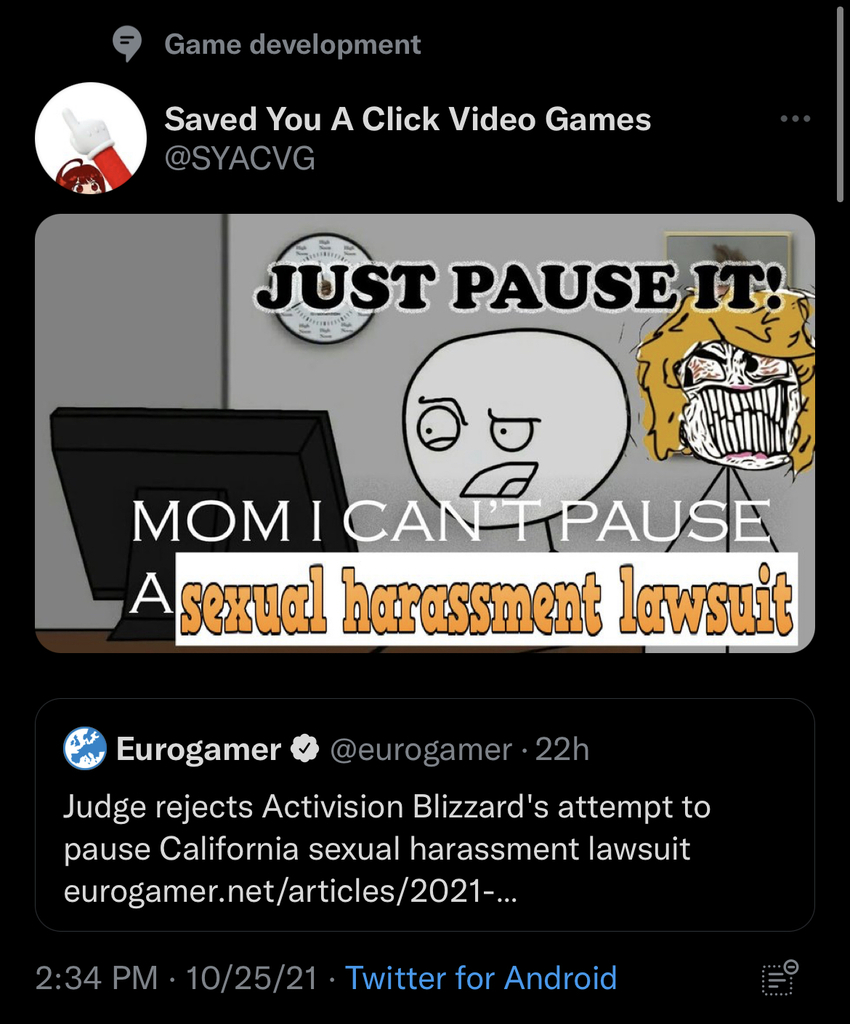This screenshot has width=850, height=1024.
Task: View the Just Pause It meme image
Action: 424,433
